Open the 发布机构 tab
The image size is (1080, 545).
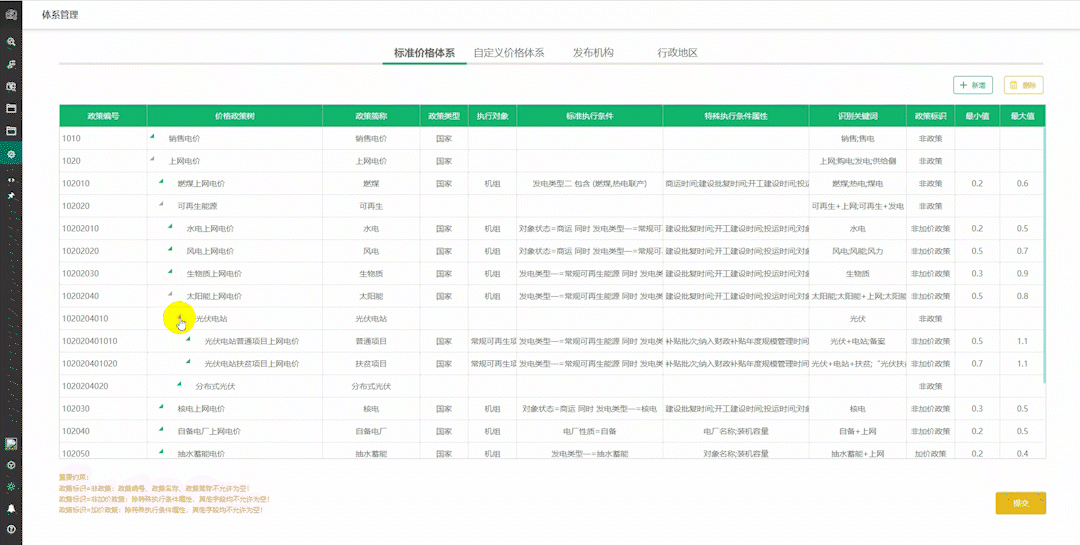click(x=593, y=53)
